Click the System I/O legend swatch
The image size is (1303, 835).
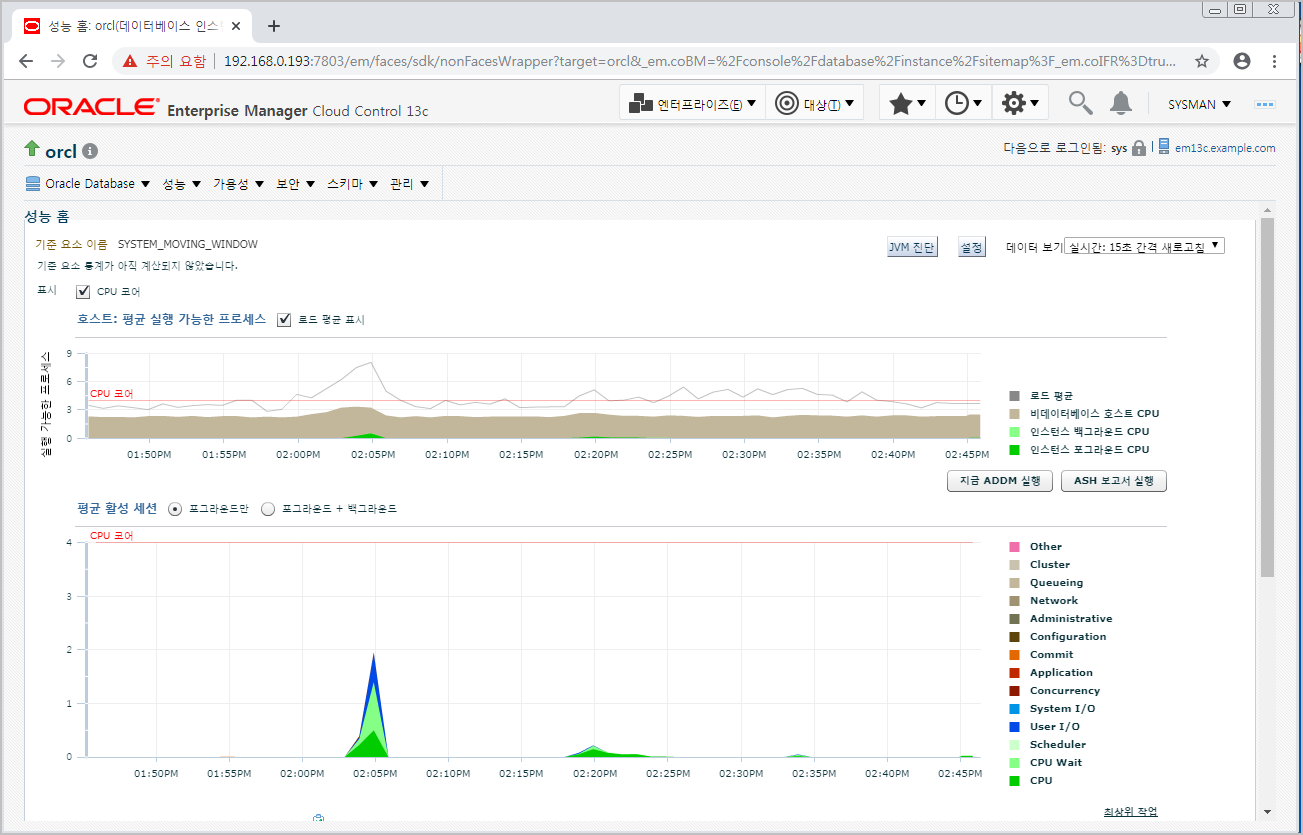[1015, 709]
